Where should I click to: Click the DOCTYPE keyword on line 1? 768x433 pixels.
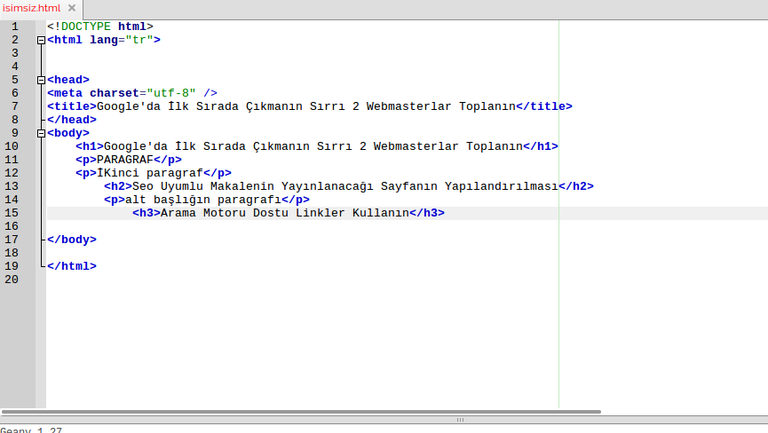coord(86,26)
